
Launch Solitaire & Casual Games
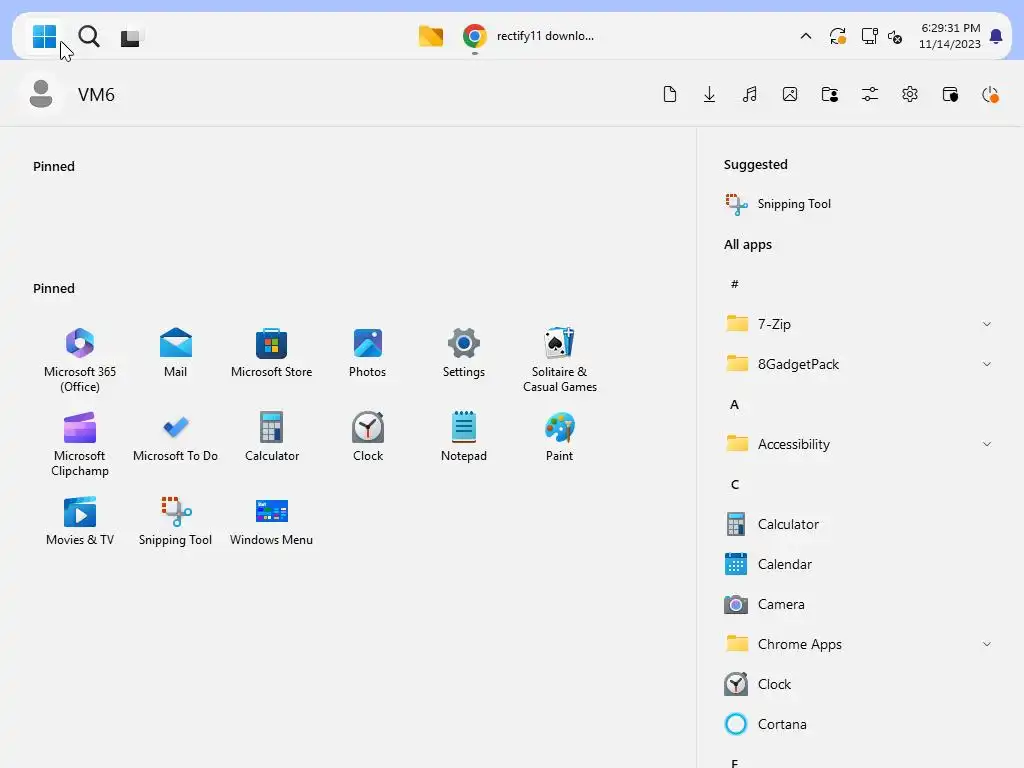(560, 360)
